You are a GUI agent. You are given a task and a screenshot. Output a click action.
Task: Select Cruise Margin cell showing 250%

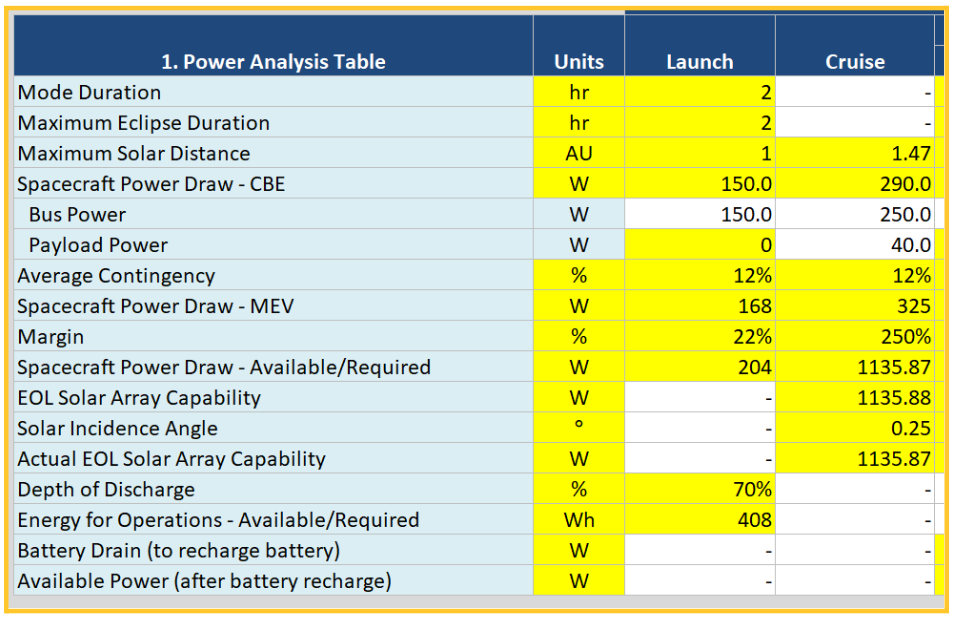[x=854, y=337]
